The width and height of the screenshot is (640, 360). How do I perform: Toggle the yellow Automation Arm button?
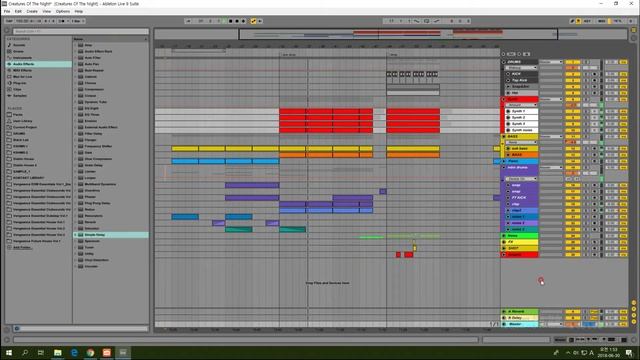pos(253,21)
